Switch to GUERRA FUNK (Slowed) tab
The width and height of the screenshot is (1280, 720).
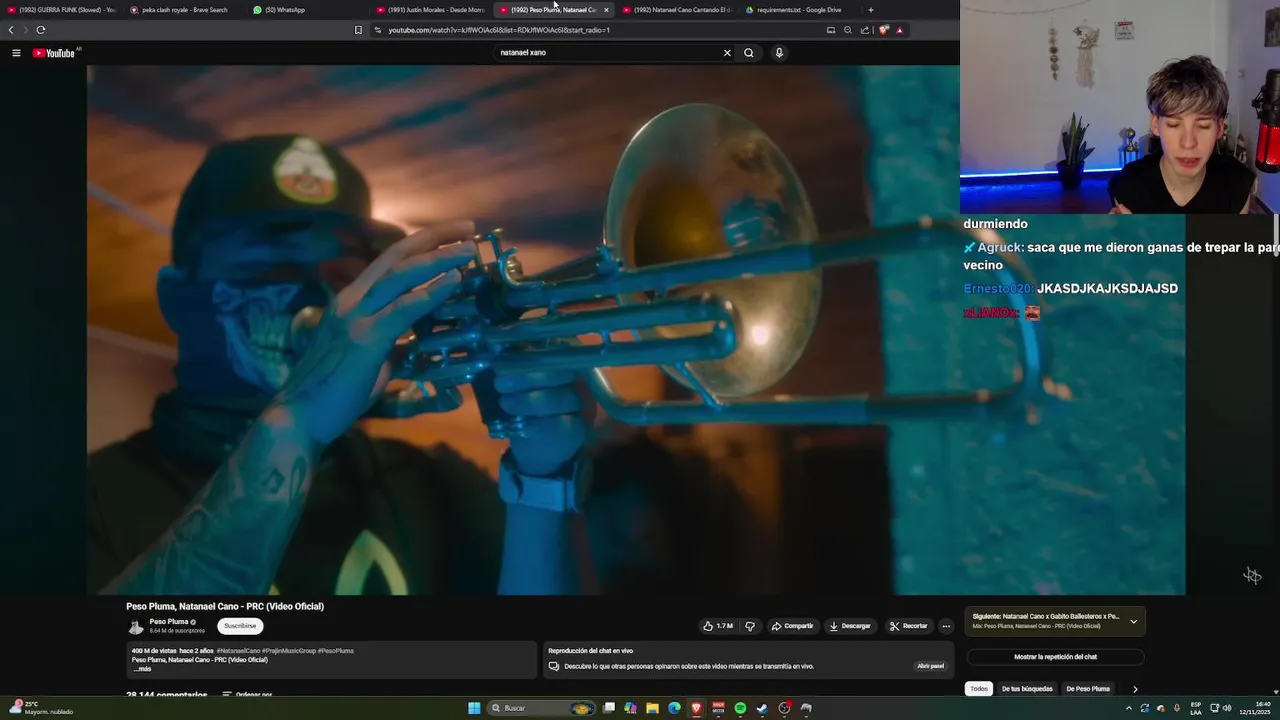coord(60,10)
